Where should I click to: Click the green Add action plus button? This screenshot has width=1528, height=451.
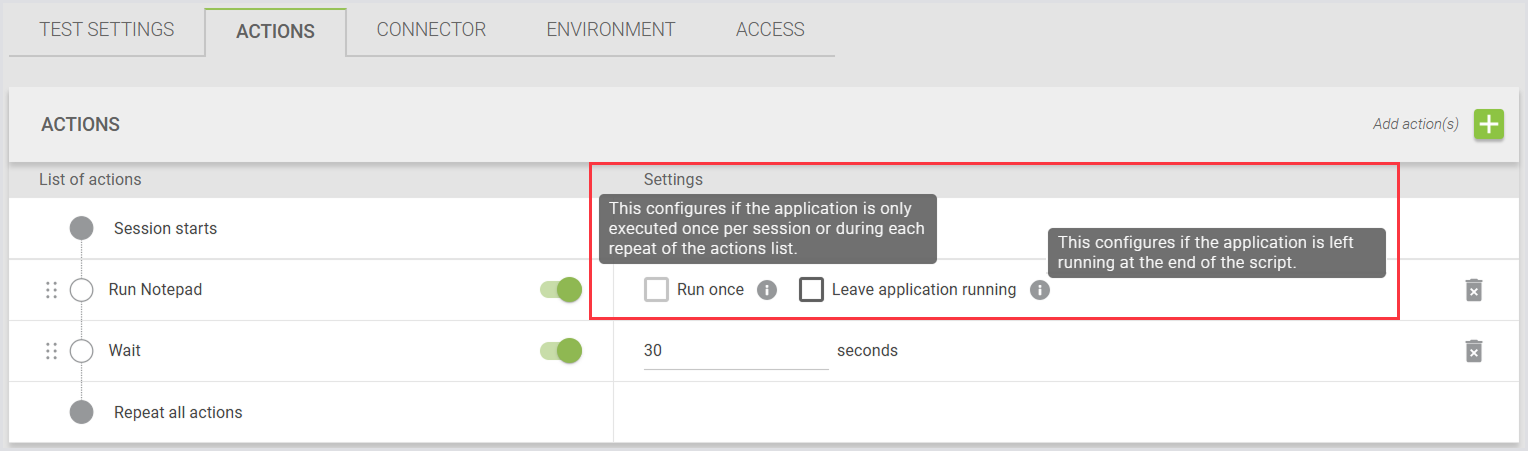point(1489,125)
